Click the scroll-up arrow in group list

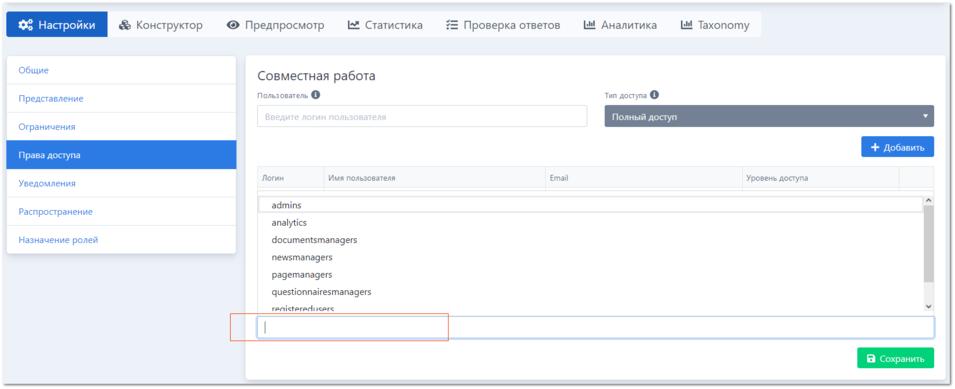[928, 200]
